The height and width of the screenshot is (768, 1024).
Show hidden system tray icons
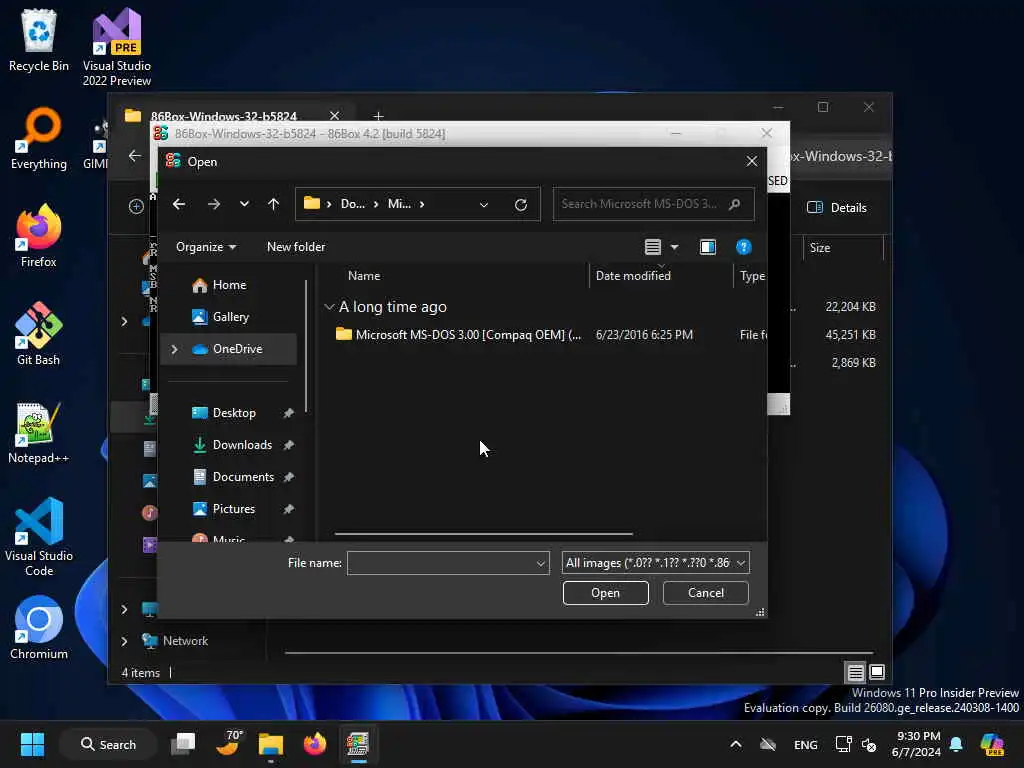click(735, 744)
